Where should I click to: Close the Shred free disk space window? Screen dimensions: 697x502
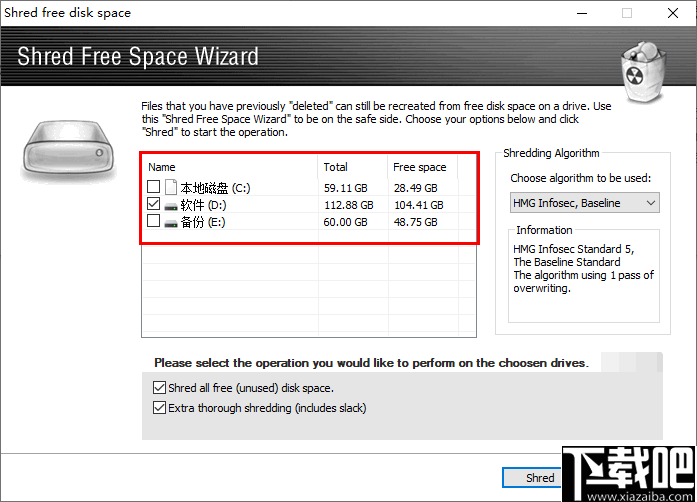tap(673, 13)
